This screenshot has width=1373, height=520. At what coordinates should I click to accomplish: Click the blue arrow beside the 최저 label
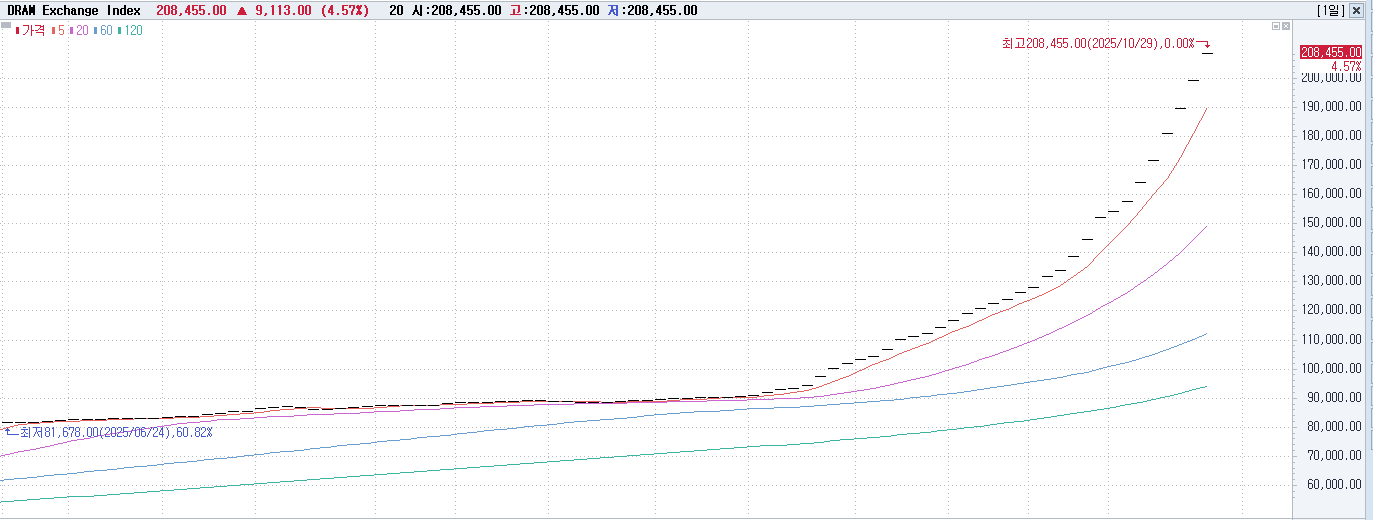[9, 431]
